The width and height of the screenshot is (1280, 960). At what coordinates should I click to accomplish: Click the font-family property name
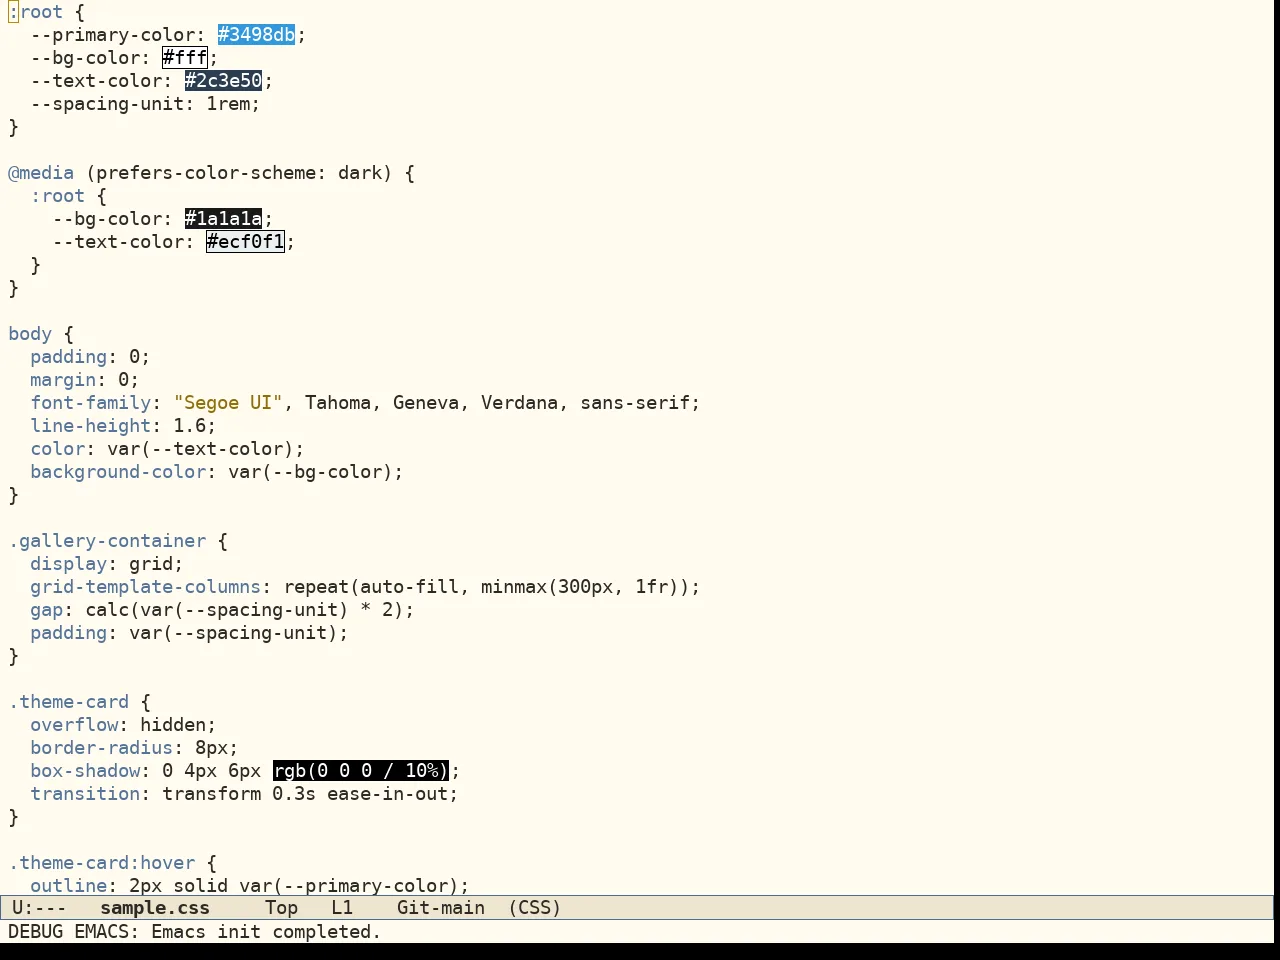click(91, 403)
